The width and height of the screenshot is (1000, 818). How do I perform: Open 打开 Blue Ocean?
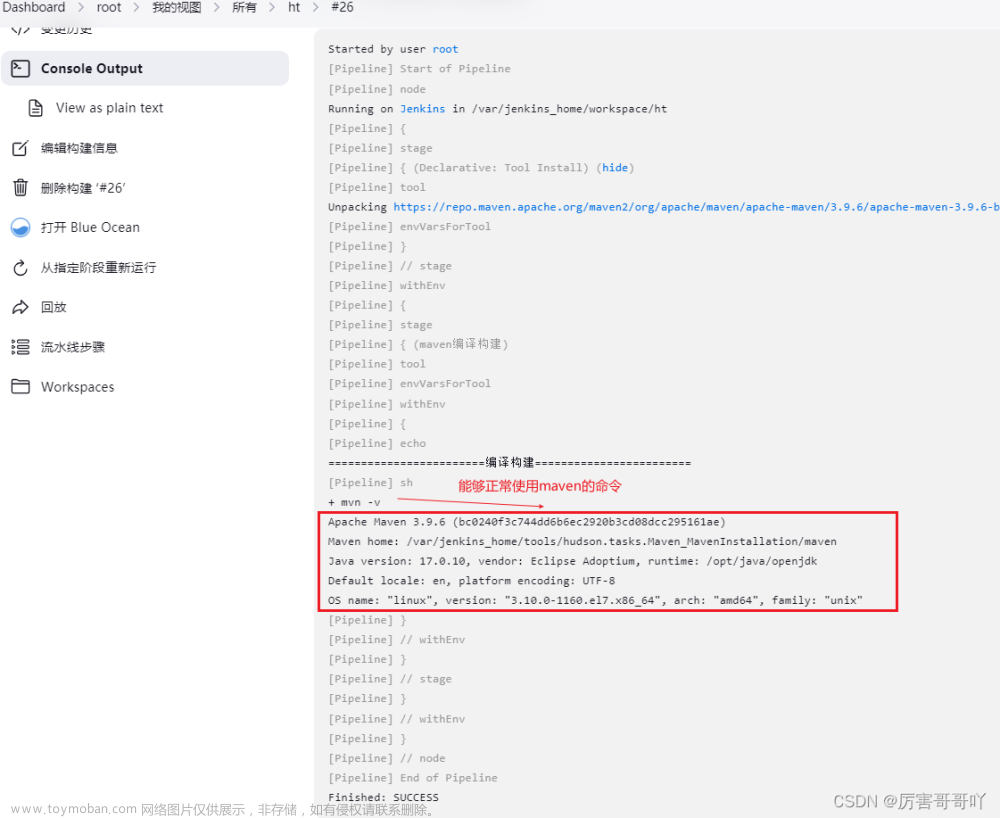pos(90,228)
